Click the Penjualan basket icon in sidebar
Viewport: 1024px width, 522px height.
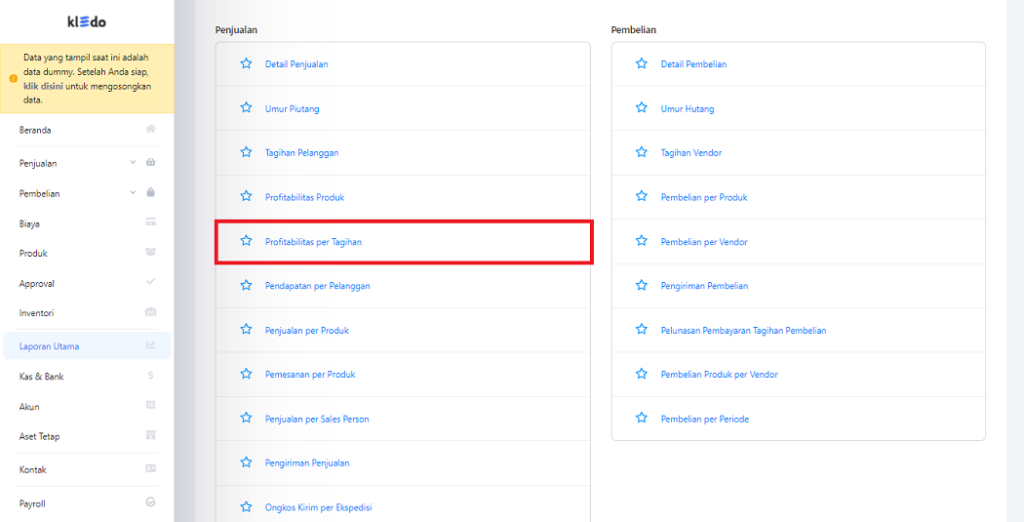pos(150,162)
